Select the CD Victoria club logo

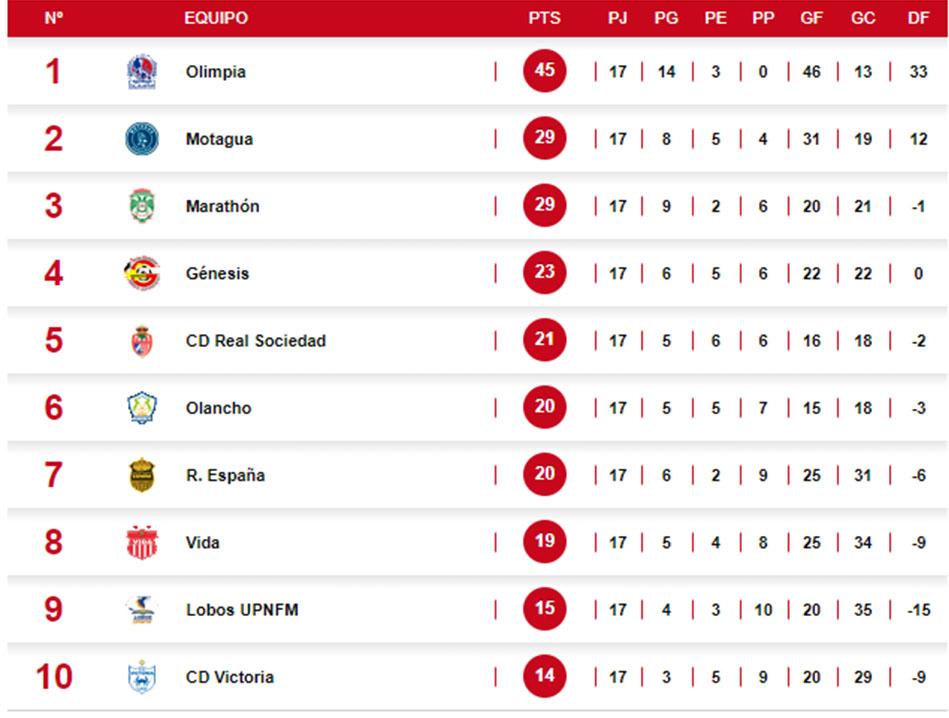(142, 677)
